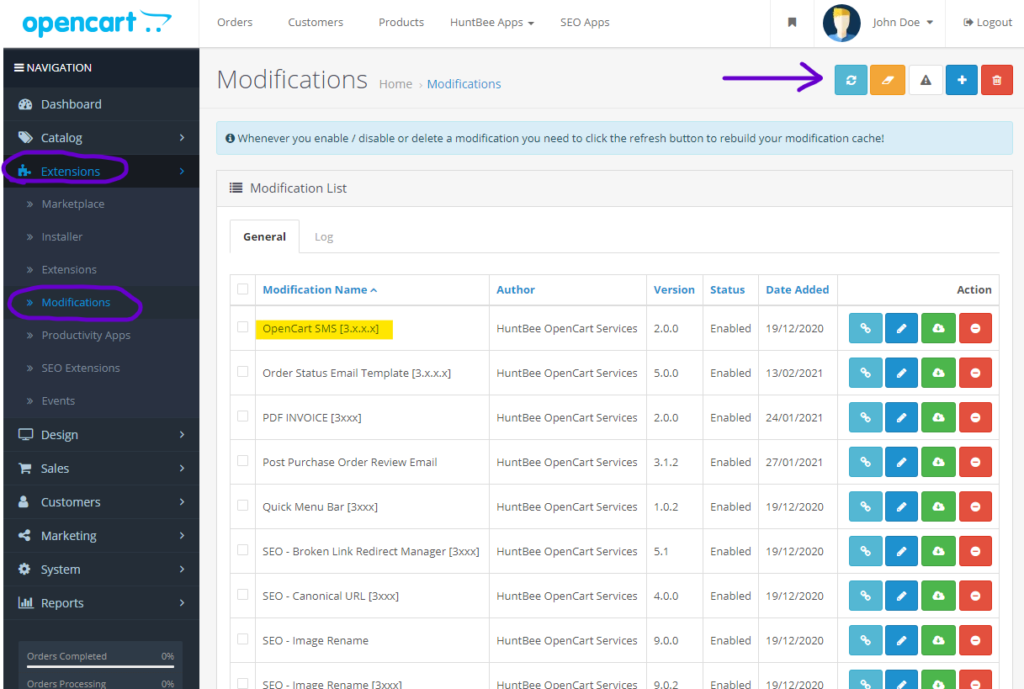Open the bookmark icon in header
The width and height of the screenshot is (1024, 689).
pos(792,23)
